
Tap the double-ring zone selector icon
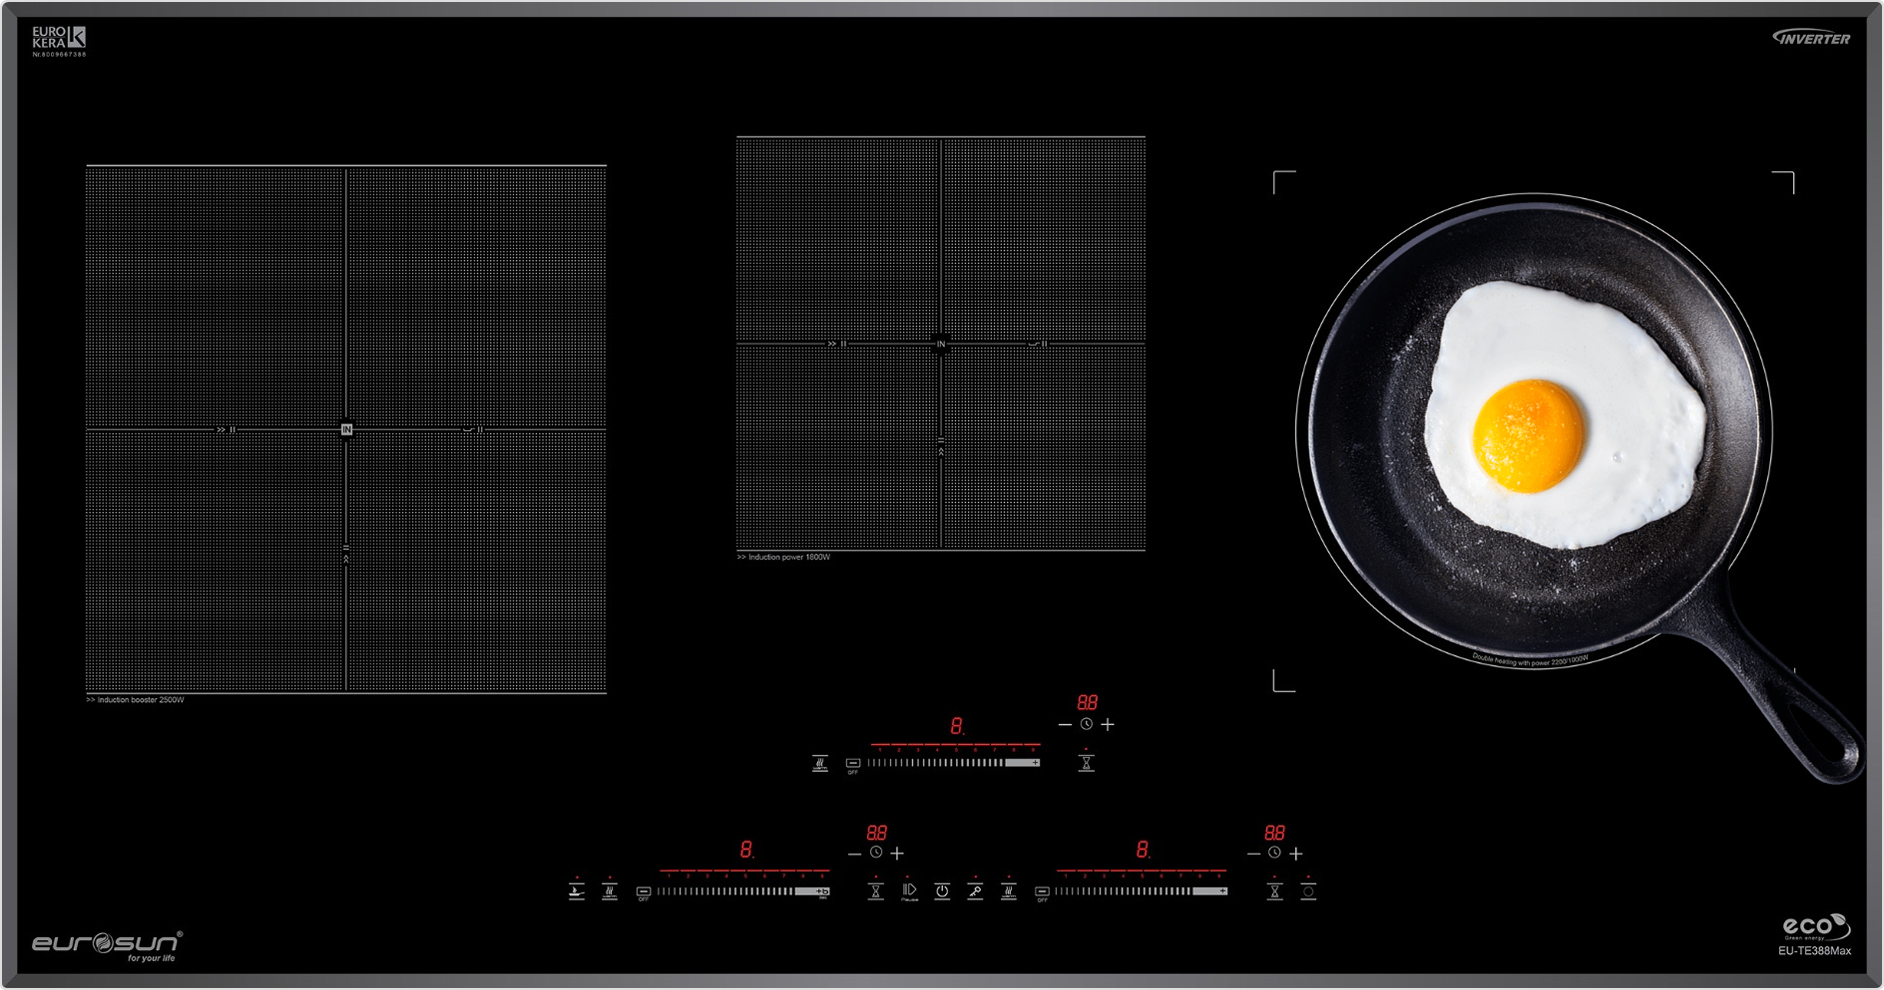1308,891
